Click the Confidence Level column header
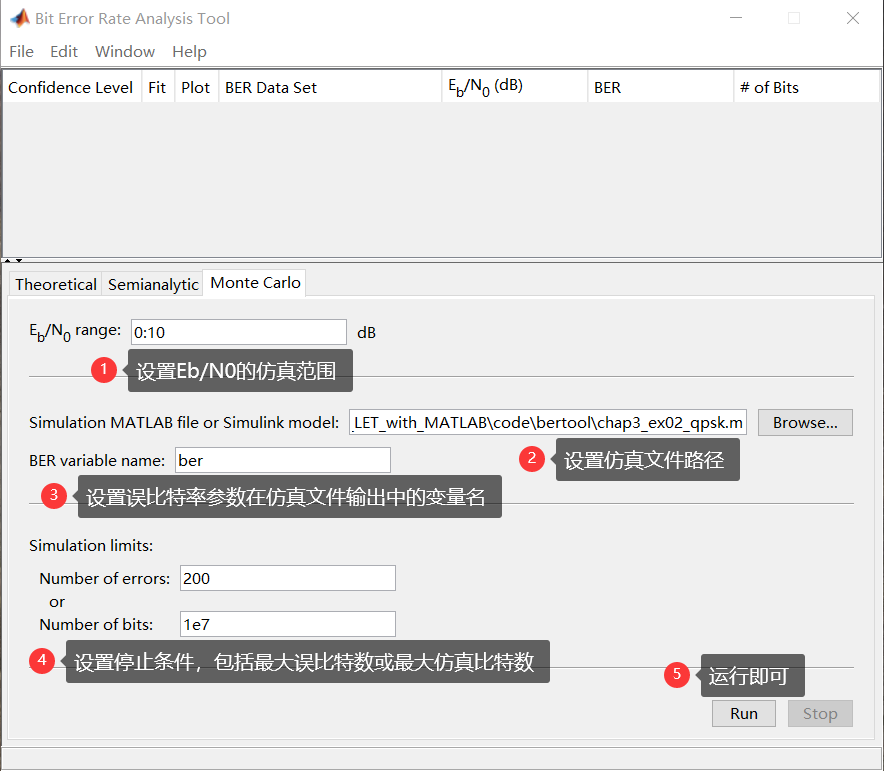884x771 pixels. 70,87
